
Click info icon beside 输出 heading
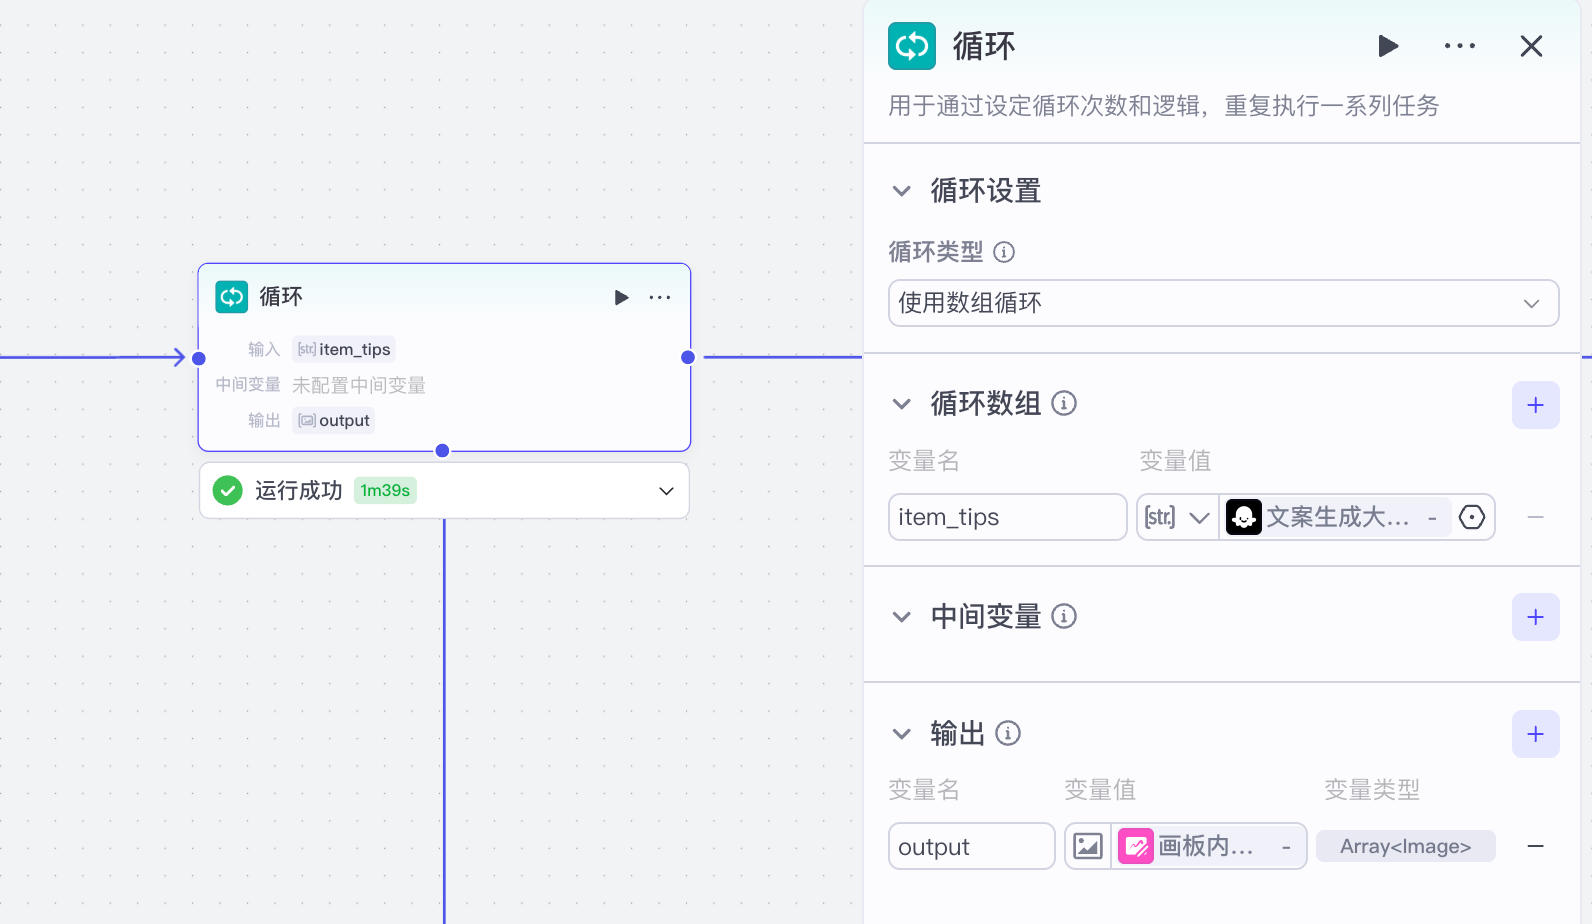tap(1008, 733)
